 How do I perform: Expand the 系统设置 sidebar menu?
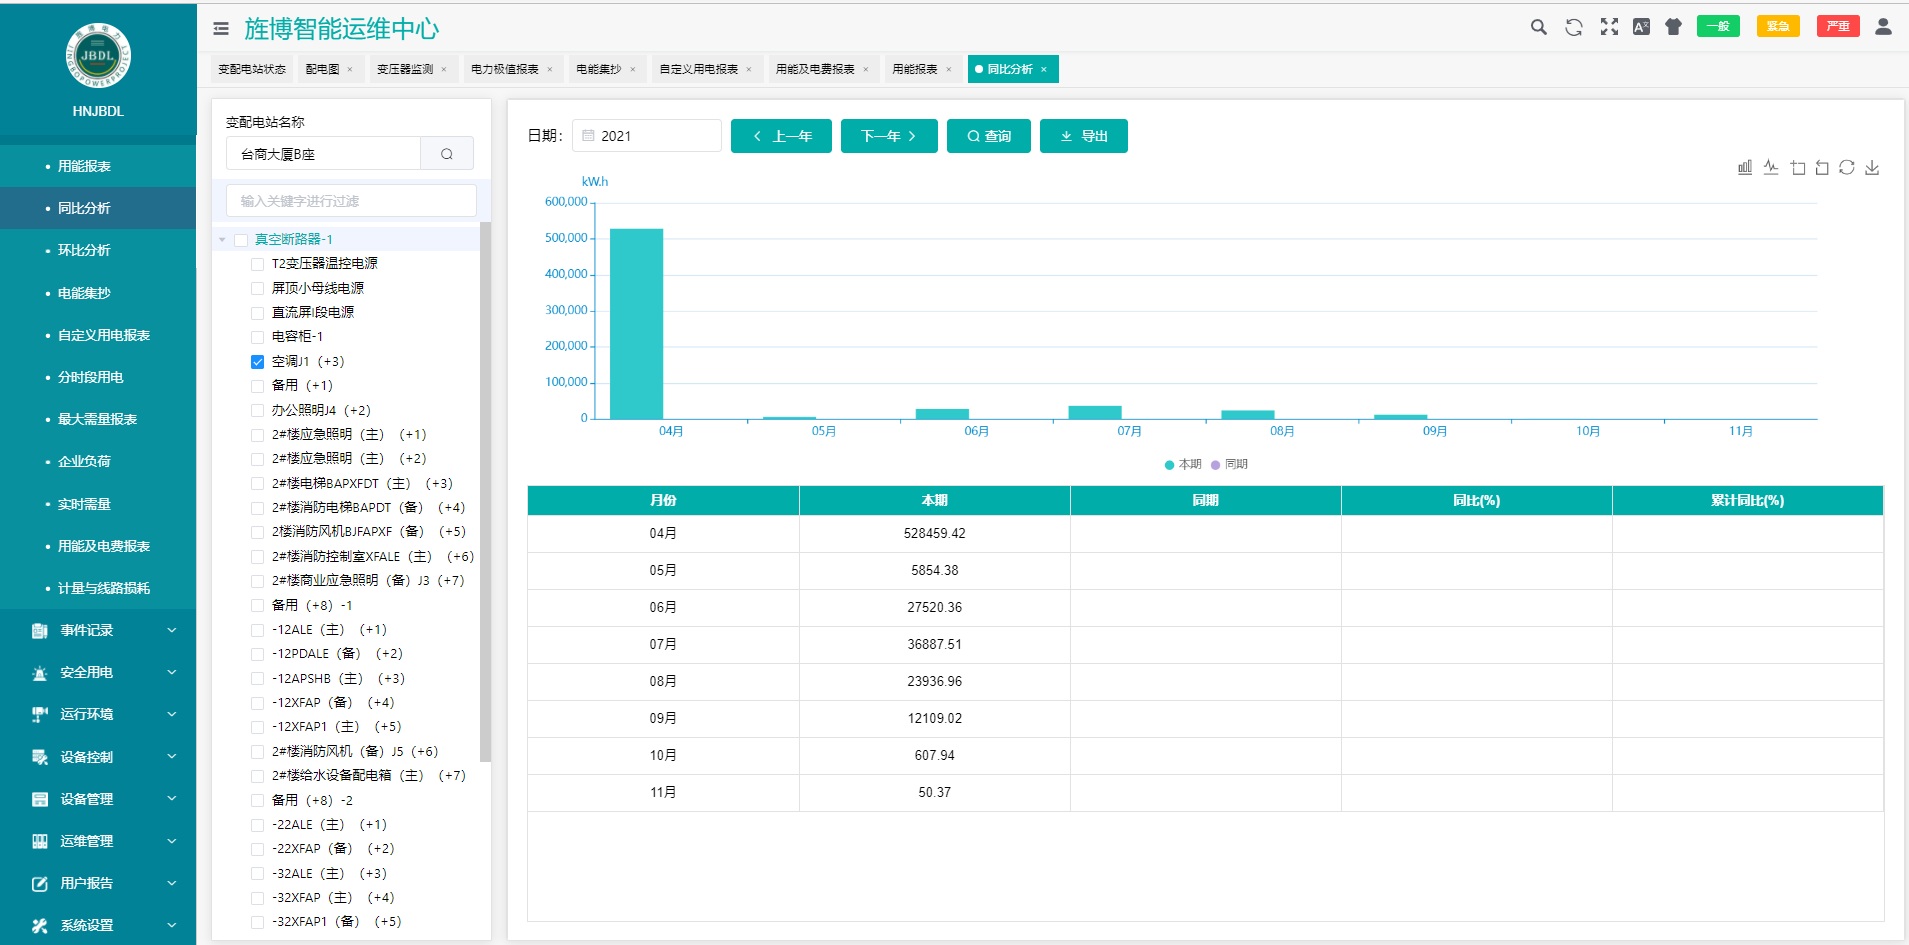tap(98, 925)
